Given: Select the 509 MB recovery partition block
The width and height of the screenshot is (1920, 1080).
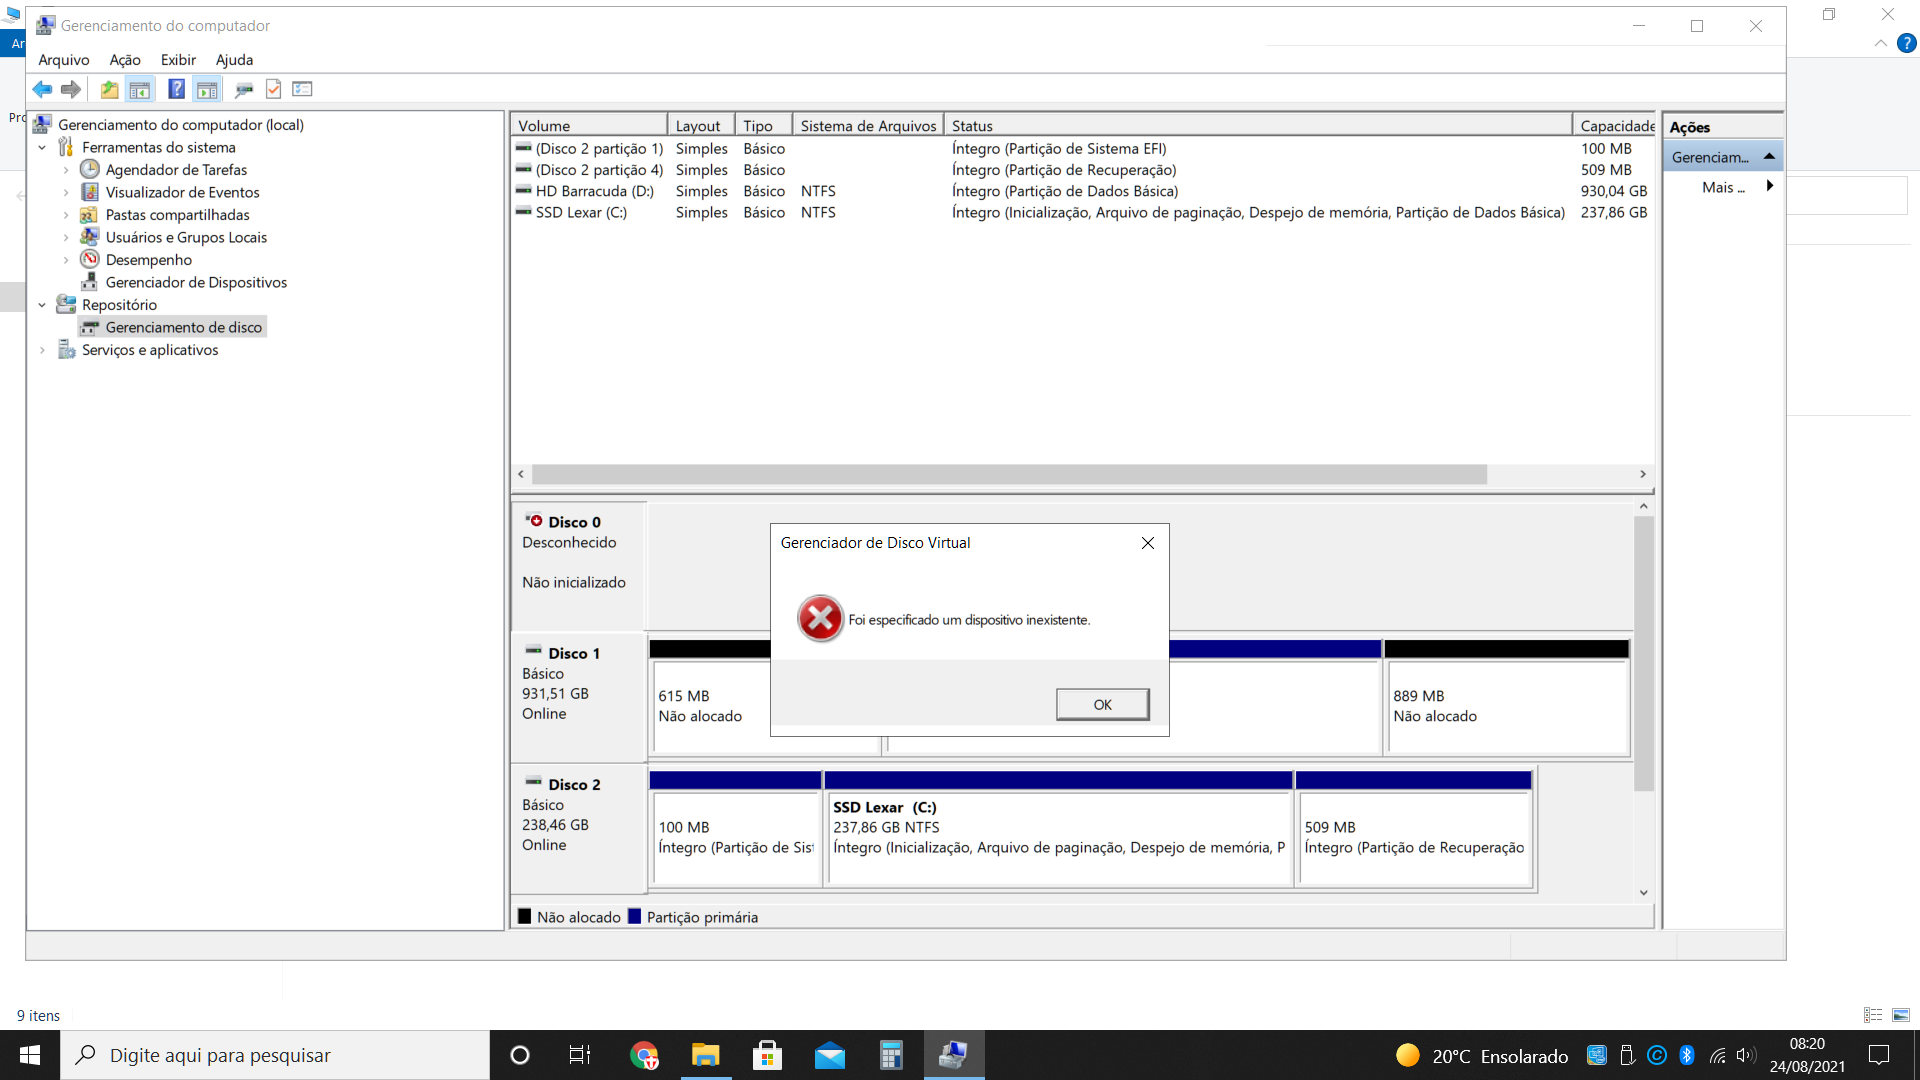Looking at the screenshot, I should pos(1414,829).
